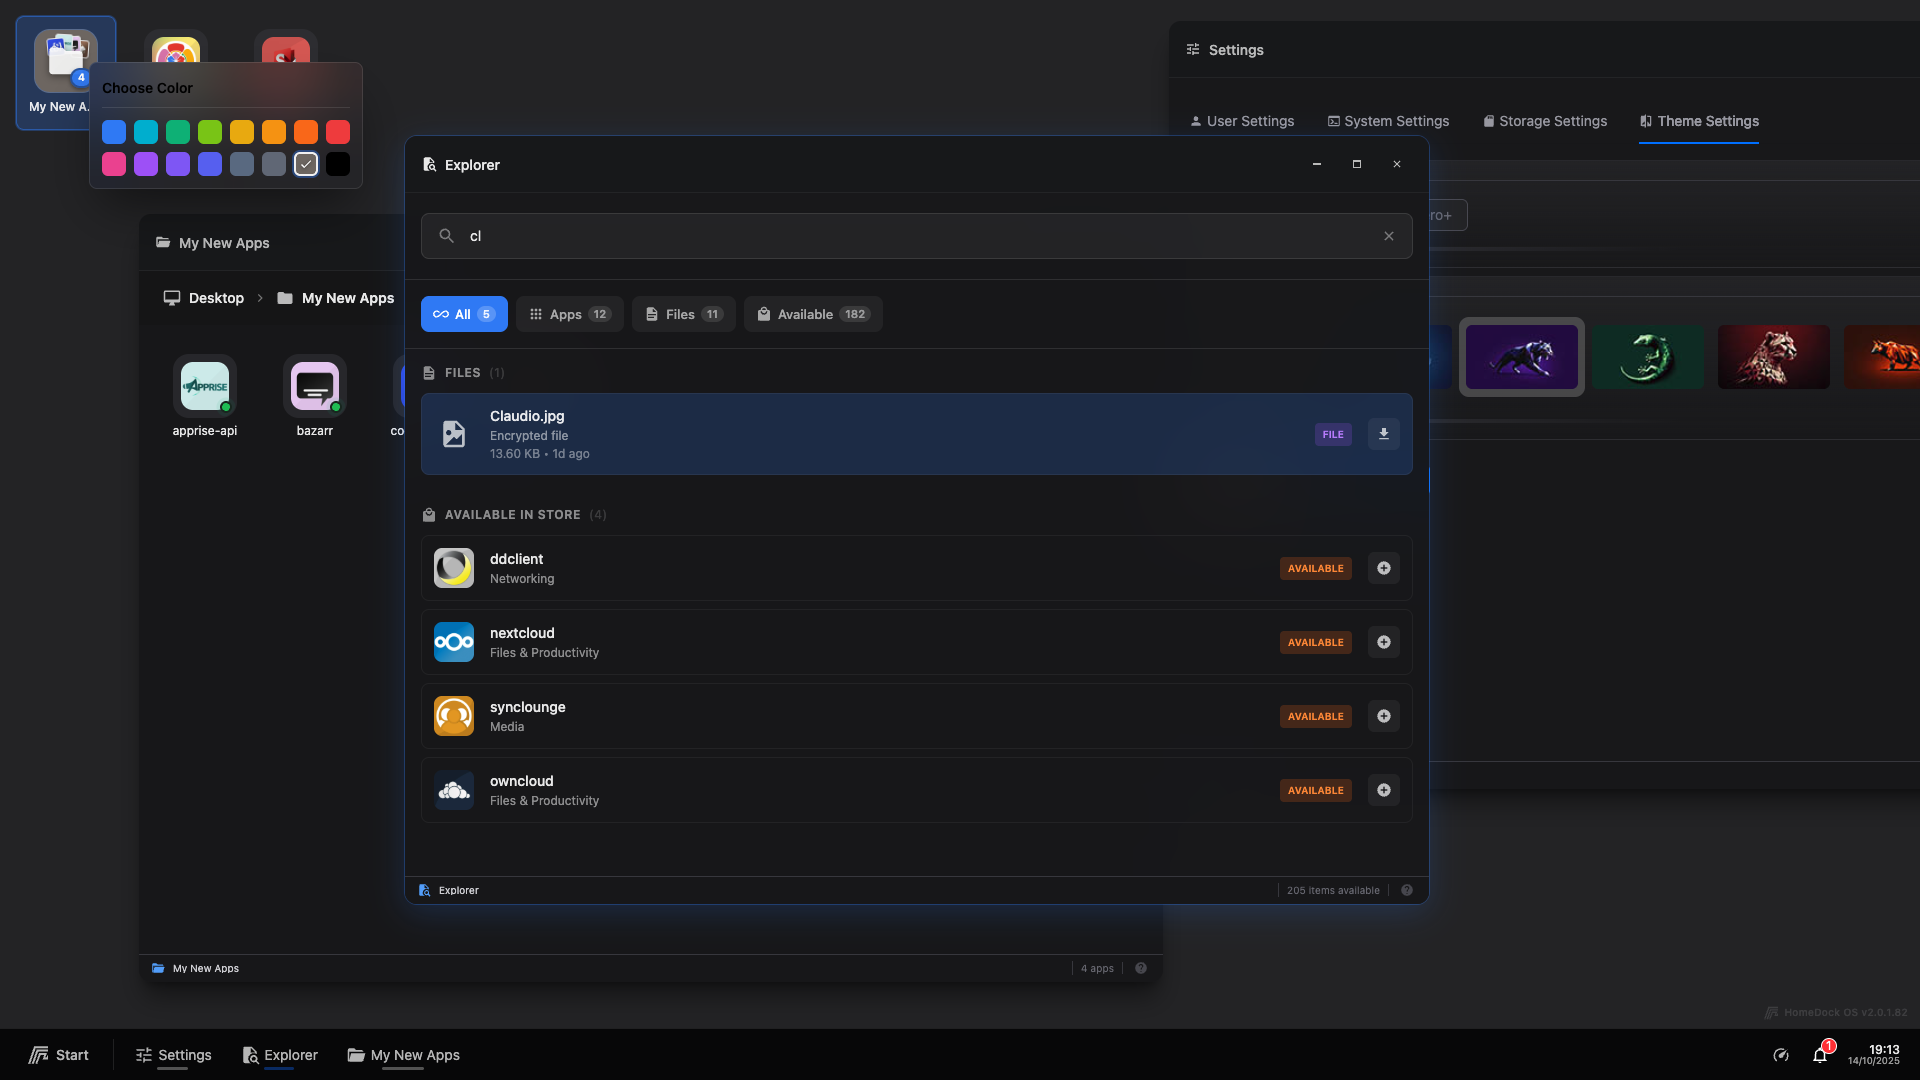Clear the Explorer search text
The image size is (1920, 1080).
(1388, 236)
